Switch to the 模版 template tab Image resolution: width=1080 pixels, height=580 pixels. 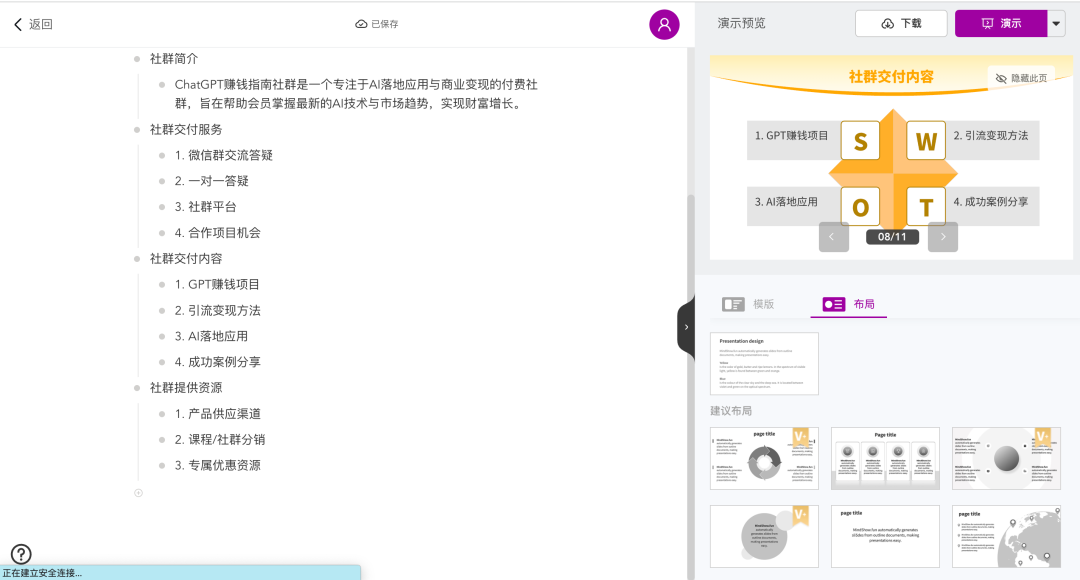tap(748, 304)
